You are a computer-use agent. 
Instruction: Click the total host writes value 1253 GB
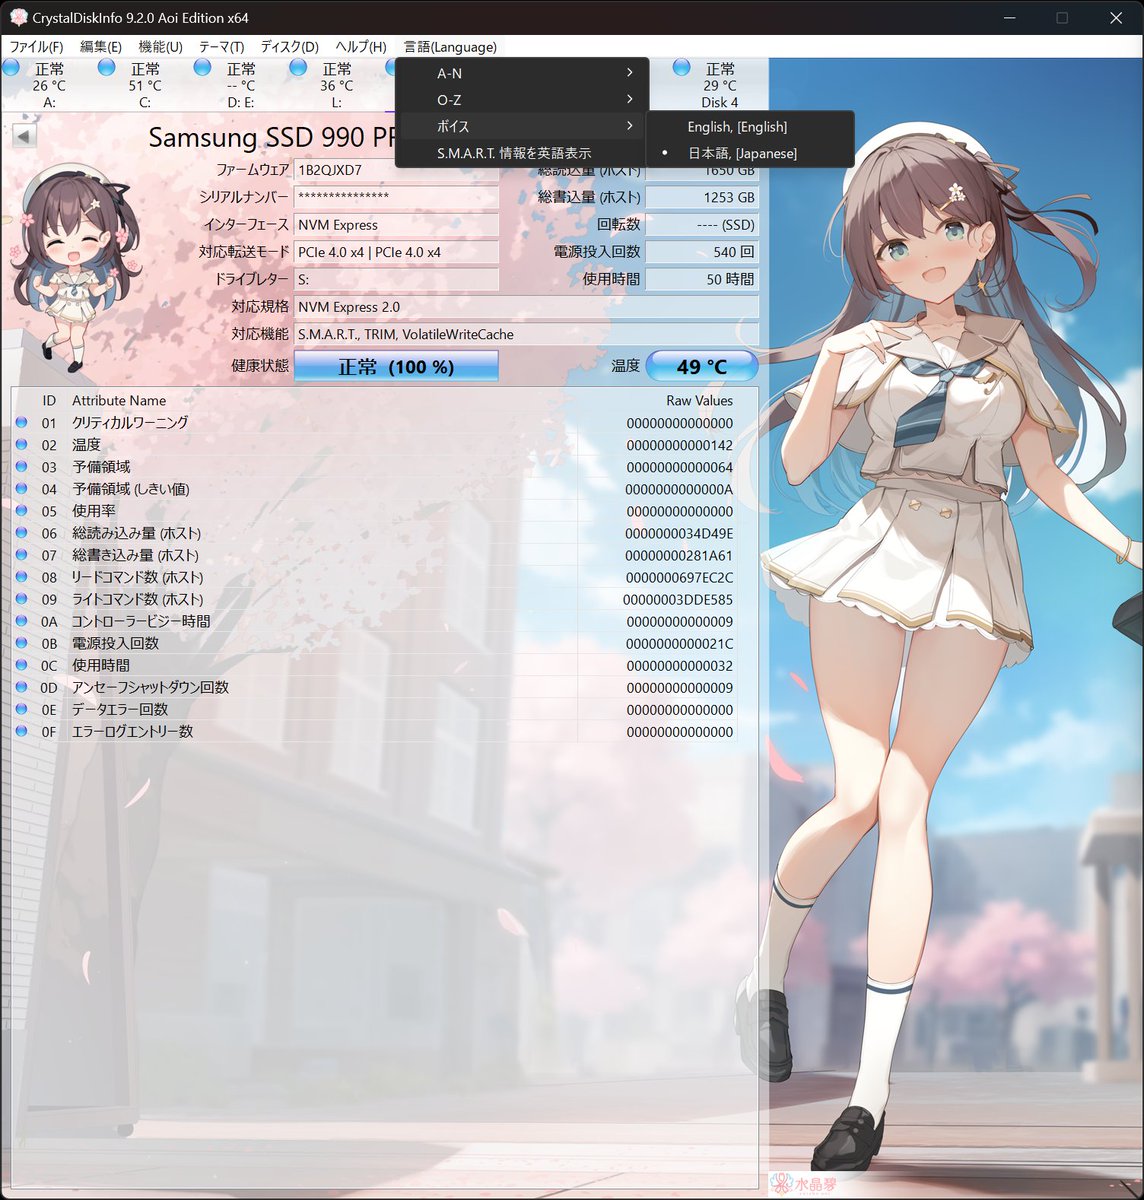tap(701, 197)
